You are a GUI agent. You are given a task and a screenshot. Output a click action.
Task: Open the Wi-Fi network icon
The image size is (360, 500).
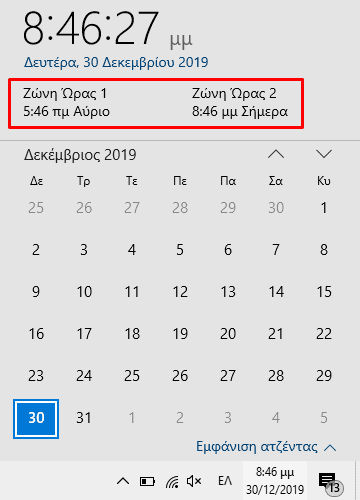(172, 481)
